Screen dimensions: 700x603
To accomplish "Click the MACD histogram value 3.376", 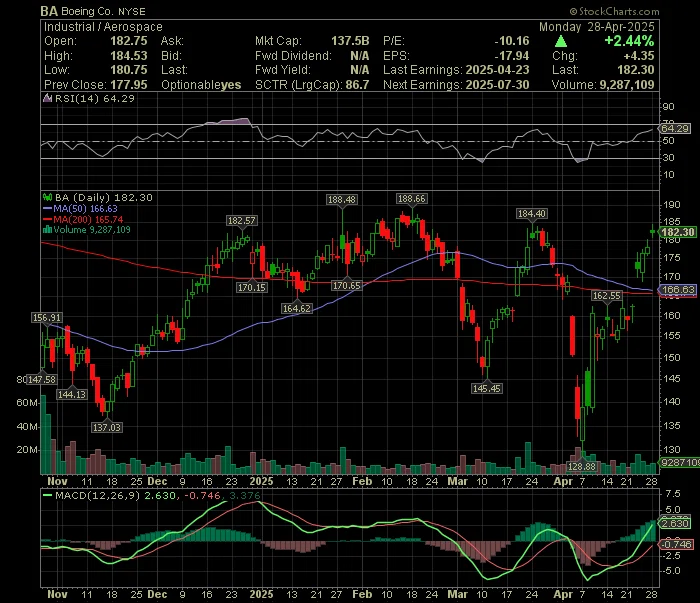I will pos(245,496).
